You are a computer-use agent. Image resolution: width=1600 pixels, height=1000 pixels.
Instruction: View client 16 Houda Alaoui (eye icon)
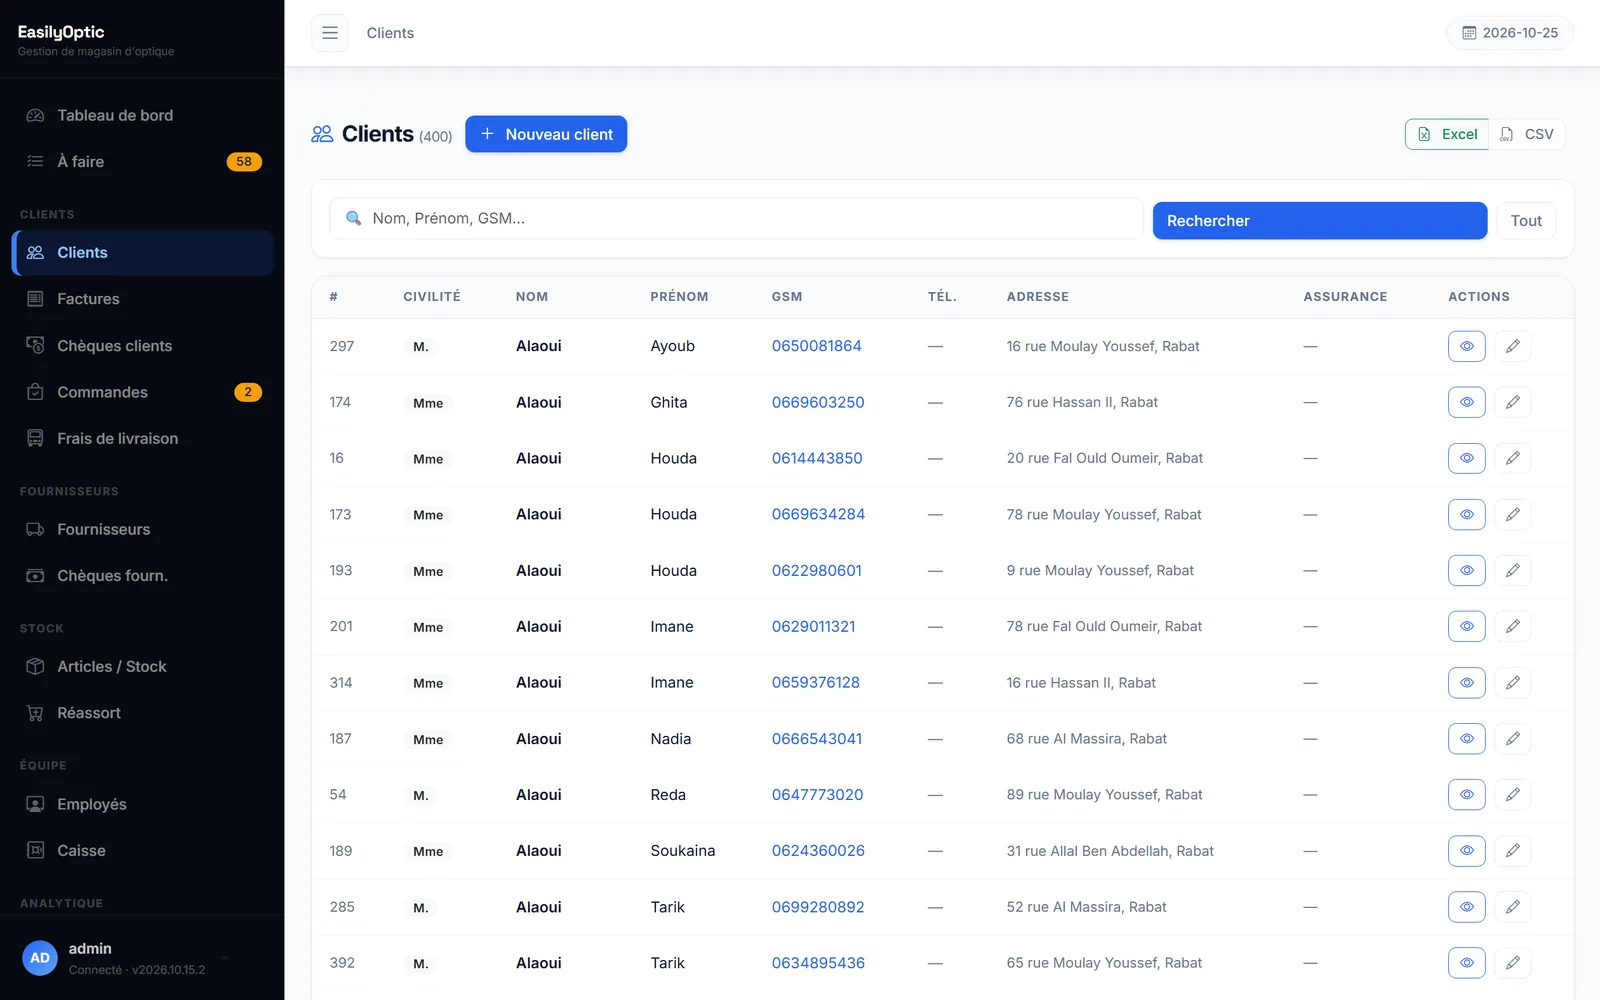(x=1467, y=458)
